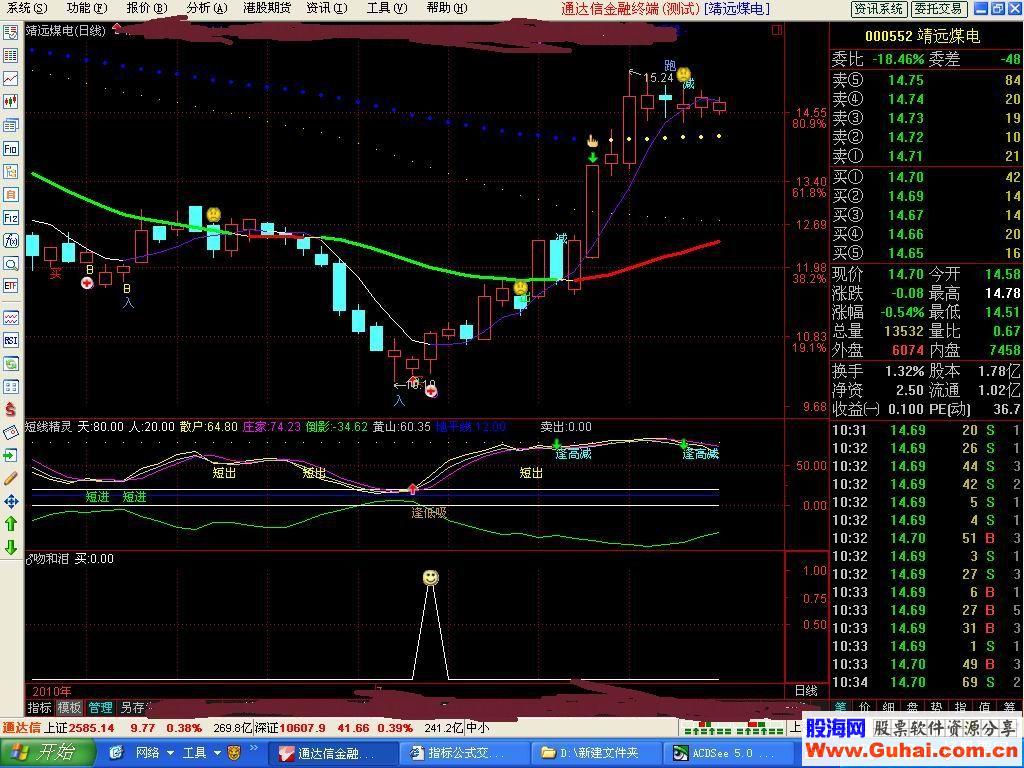This screenshot has width=1024, height=768.
Task: Click the wavy indicator lines icon above RSI
Action: [x=10, y=318]
